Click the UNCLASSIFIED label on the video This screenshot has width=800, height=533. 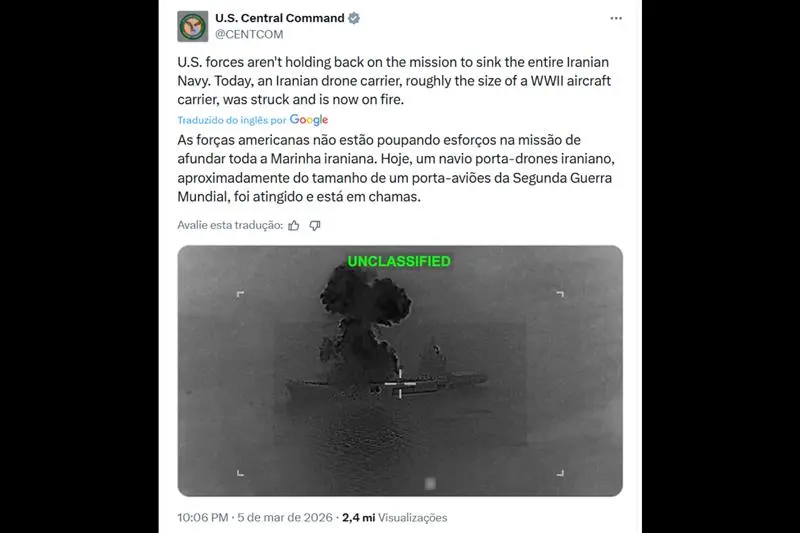coord(399,262)
